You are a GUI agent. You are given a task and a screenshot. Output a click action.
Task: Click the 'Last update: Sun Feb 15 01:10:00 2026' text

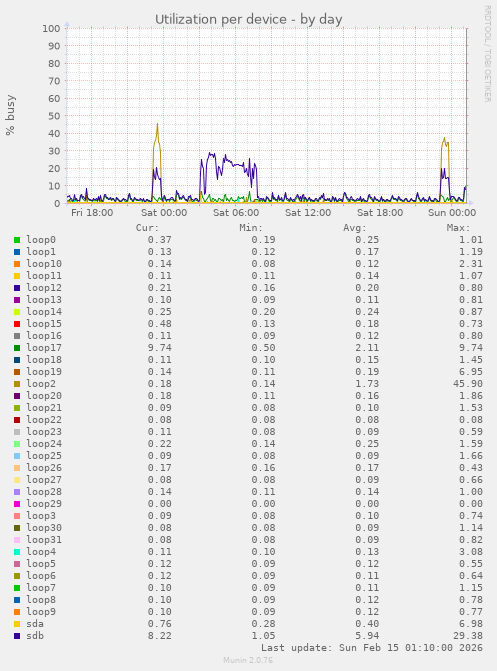point(372,648)
